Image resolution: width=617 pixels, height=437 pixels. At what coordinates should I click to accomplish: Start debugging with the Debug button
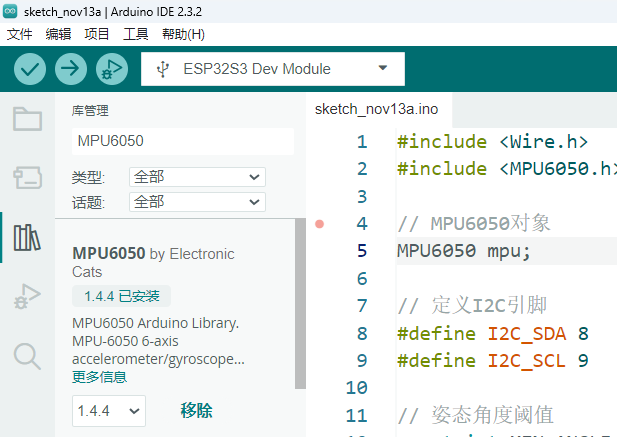click(112, 69)
